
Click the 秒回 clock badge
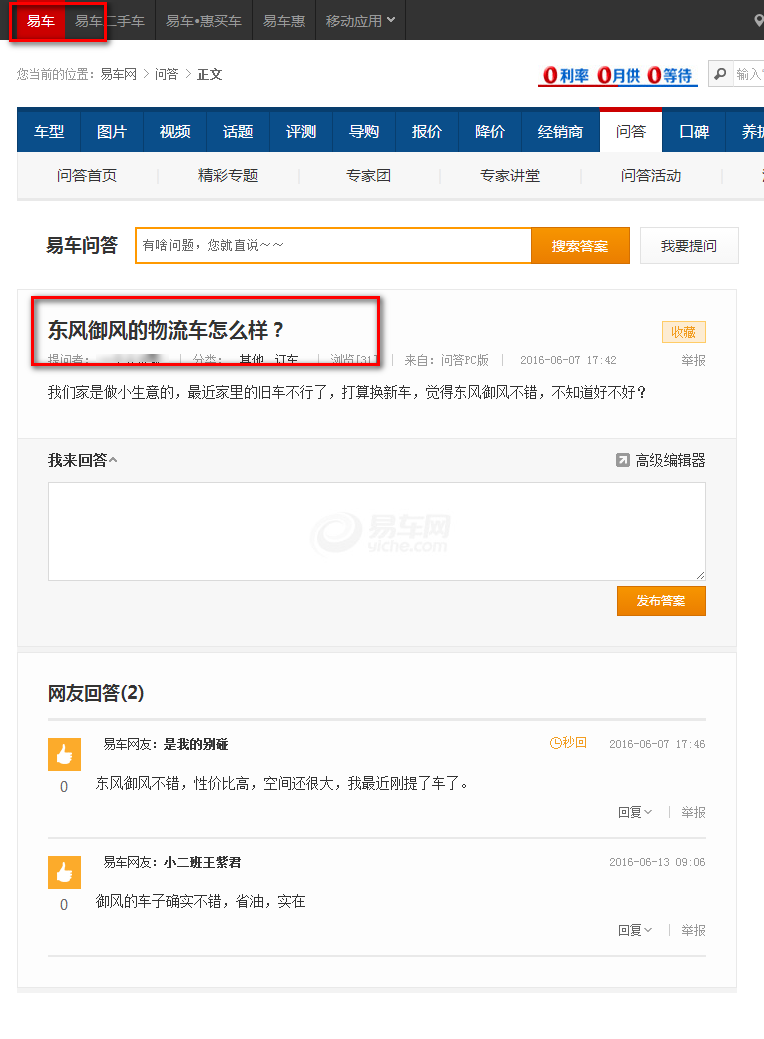[x=568, y=743]
